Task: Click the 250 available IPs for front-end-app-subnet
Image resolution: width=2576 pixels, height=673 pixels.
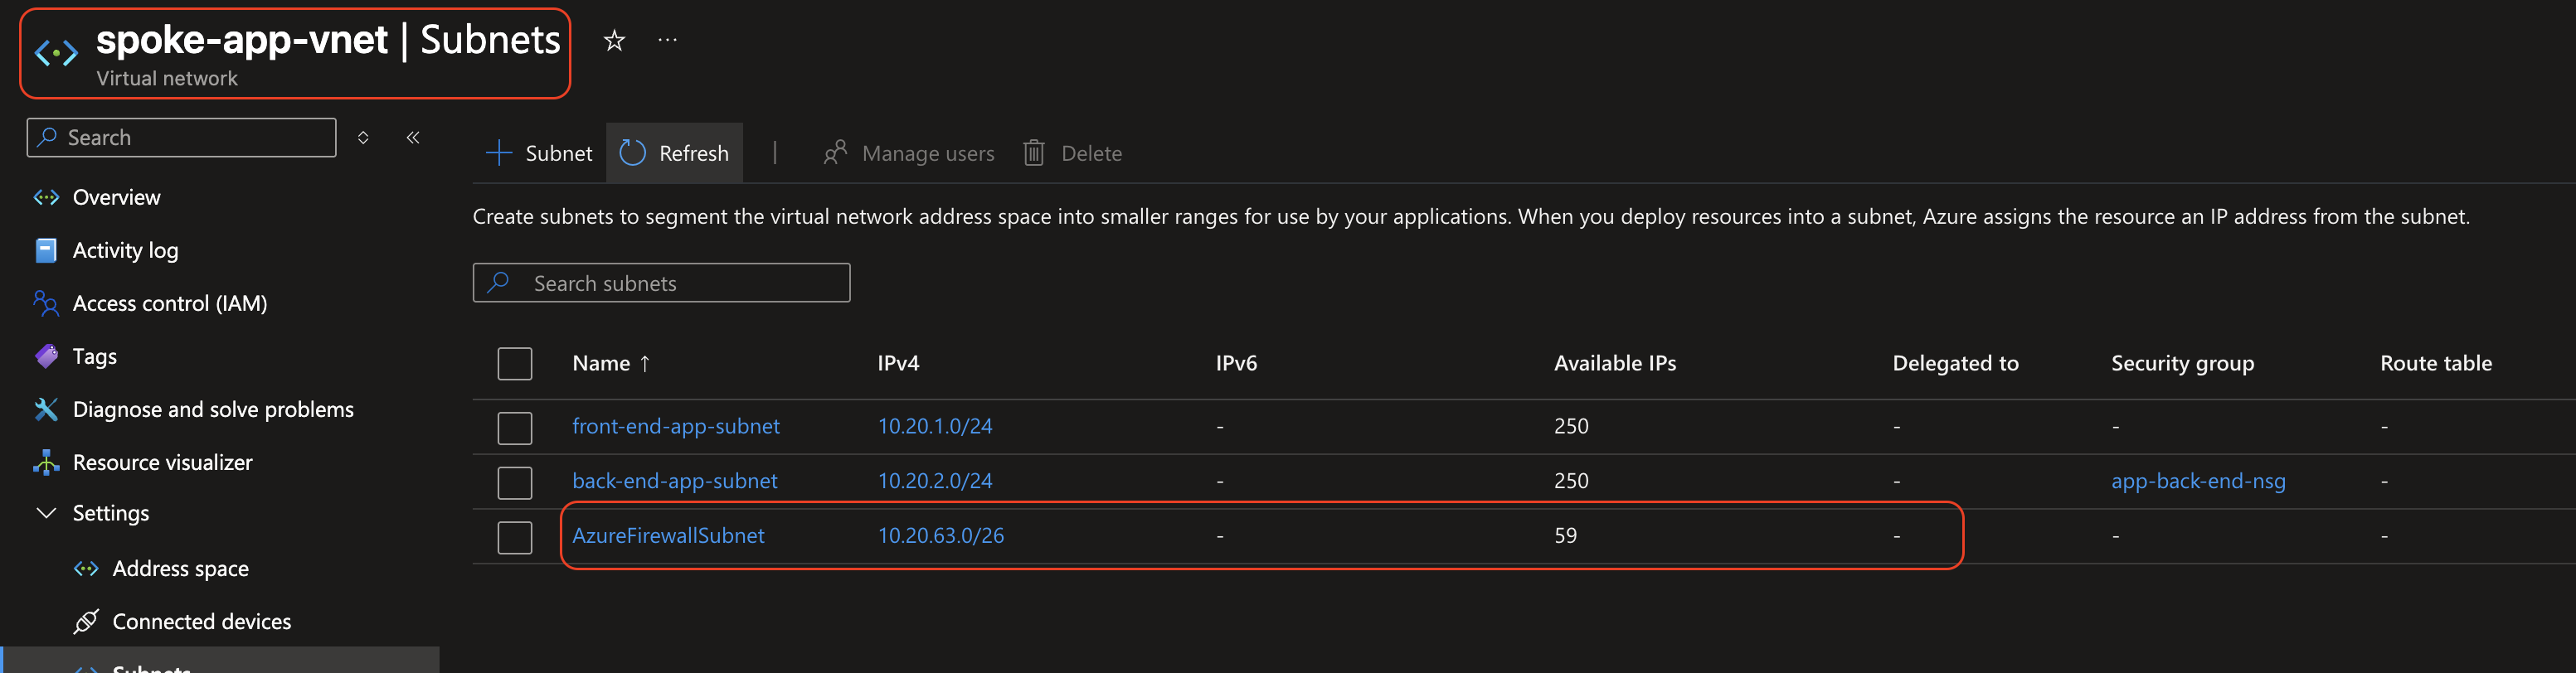Action: pyautogui.click(x=1571, y=426)
